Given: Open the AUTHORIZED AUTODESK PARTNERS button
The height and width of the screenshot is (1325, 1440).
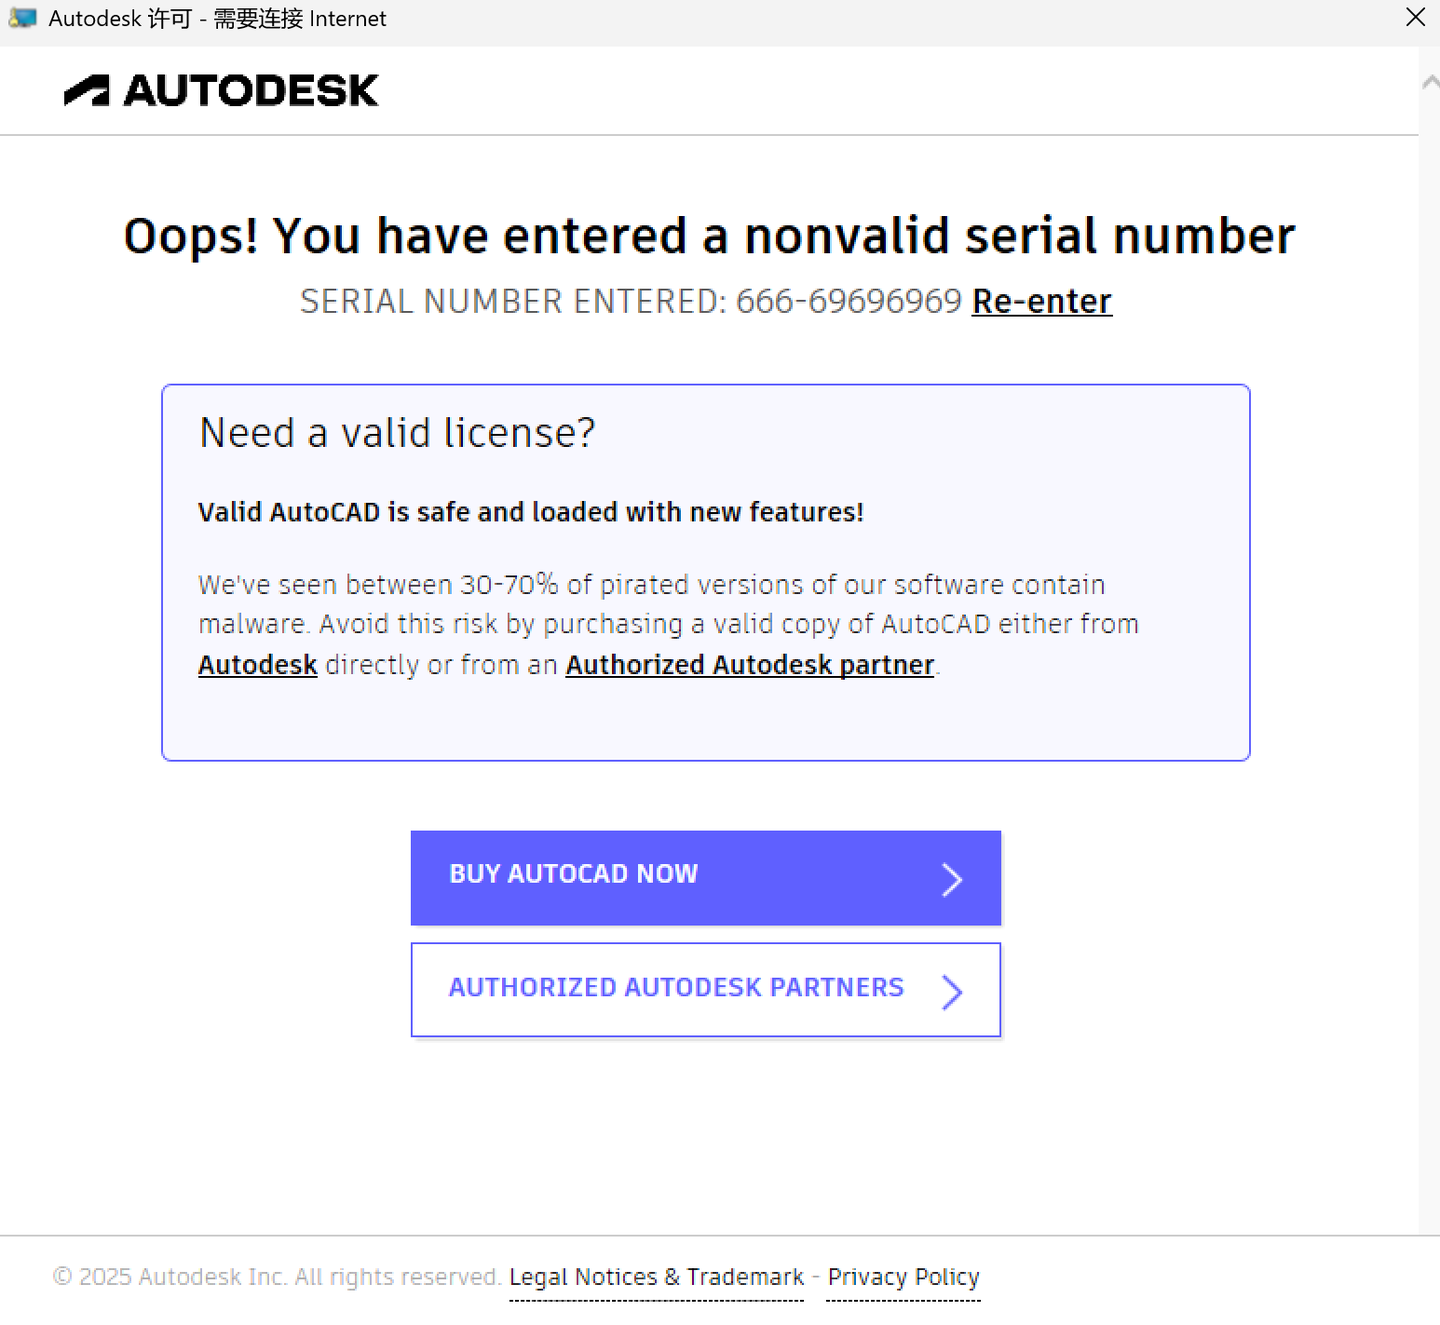Looking at the screenshot, I should click(x=676, y=988).
